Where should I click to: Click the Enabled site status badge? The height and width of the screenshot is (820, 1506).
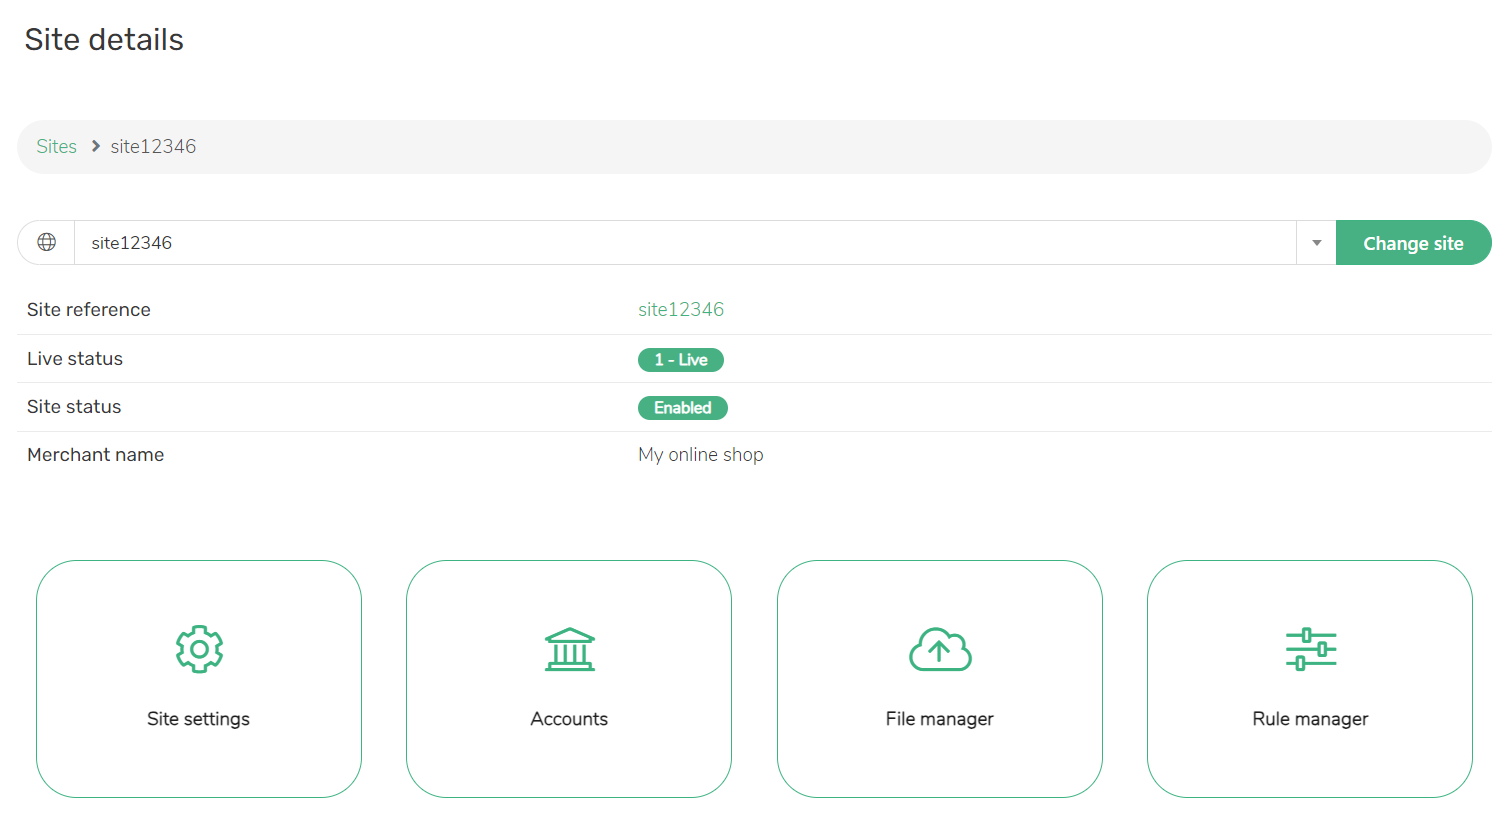click(683, 407)
